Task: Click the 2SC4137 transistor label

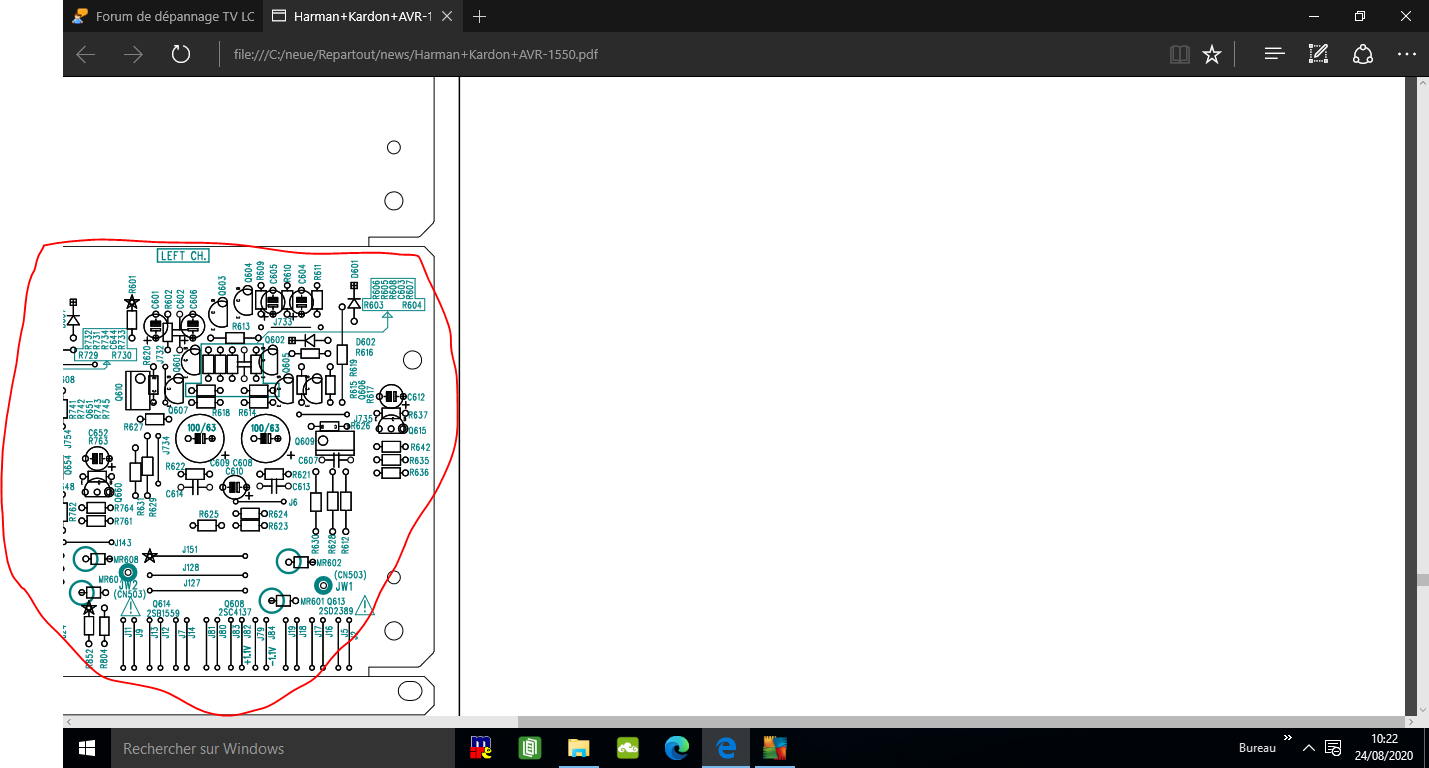Action: pos(235,613)
